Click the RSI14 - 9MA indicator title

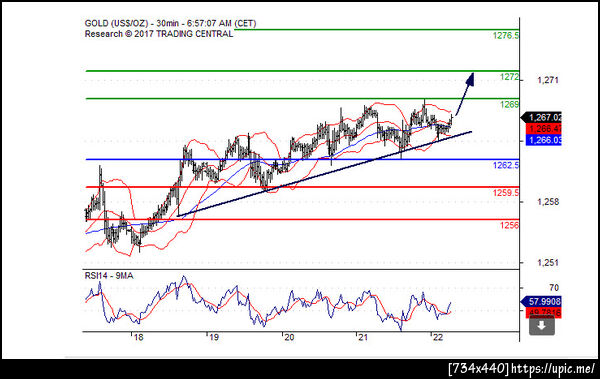point(109,276)
